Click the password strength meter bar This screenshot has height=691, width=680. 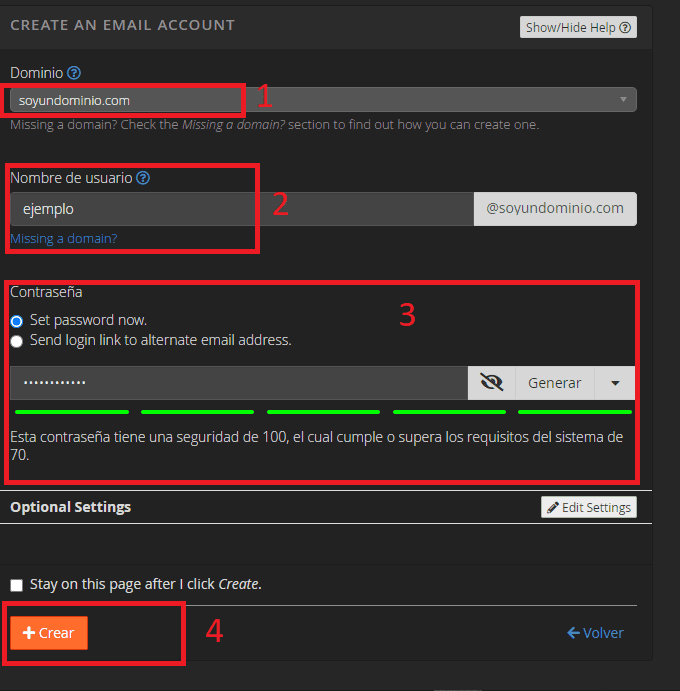point(323,412)
